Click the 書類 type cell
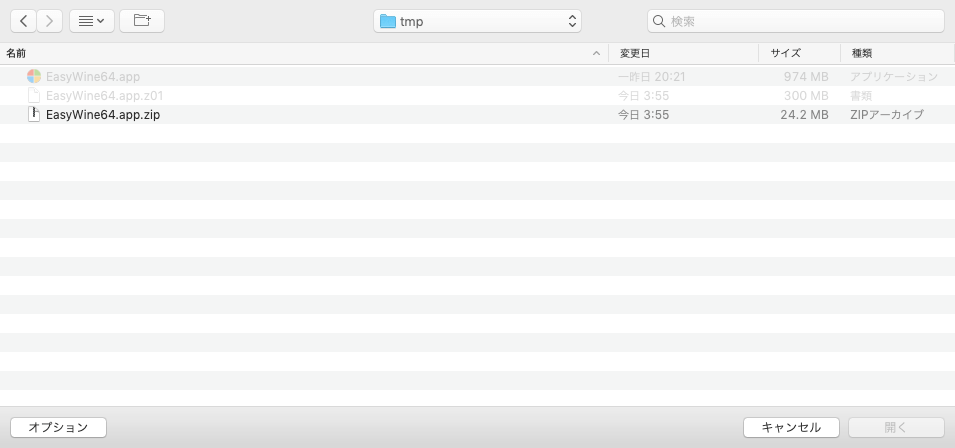The image size is (955, 448). tap(861, 96)
